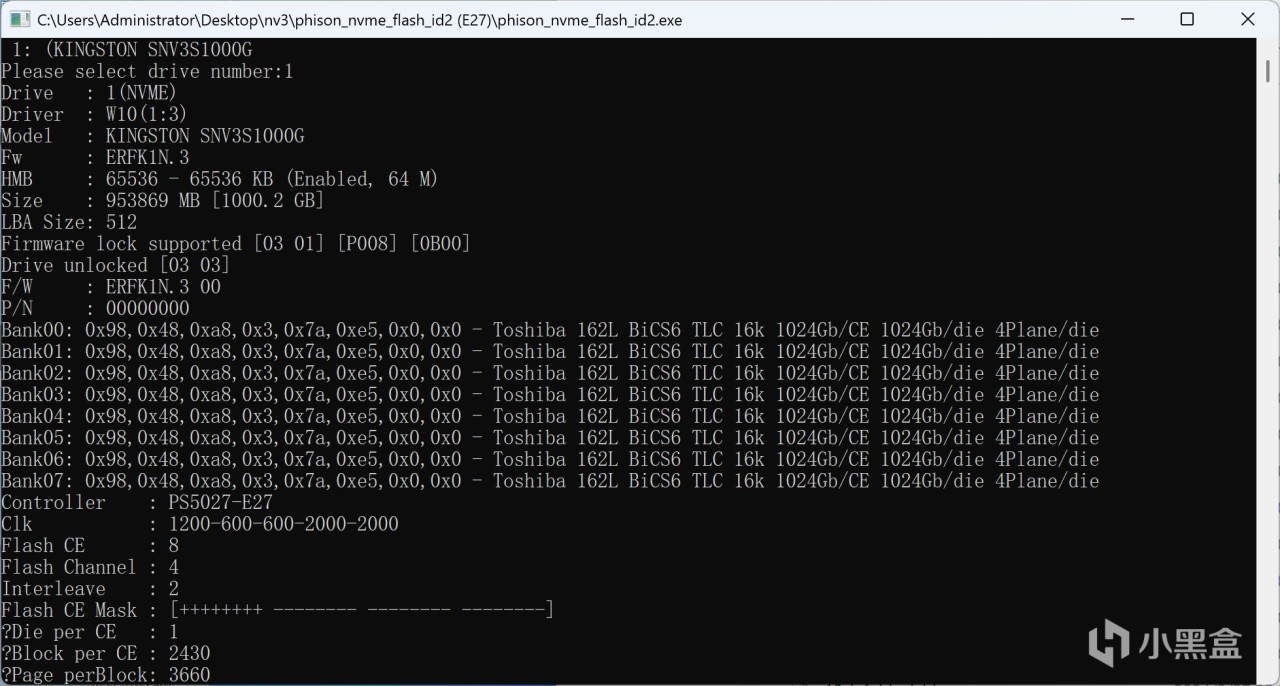Click the 'Size : 953869 MB' line
This screenshot has width=1280, height=686.
click(x=163, y=201)
